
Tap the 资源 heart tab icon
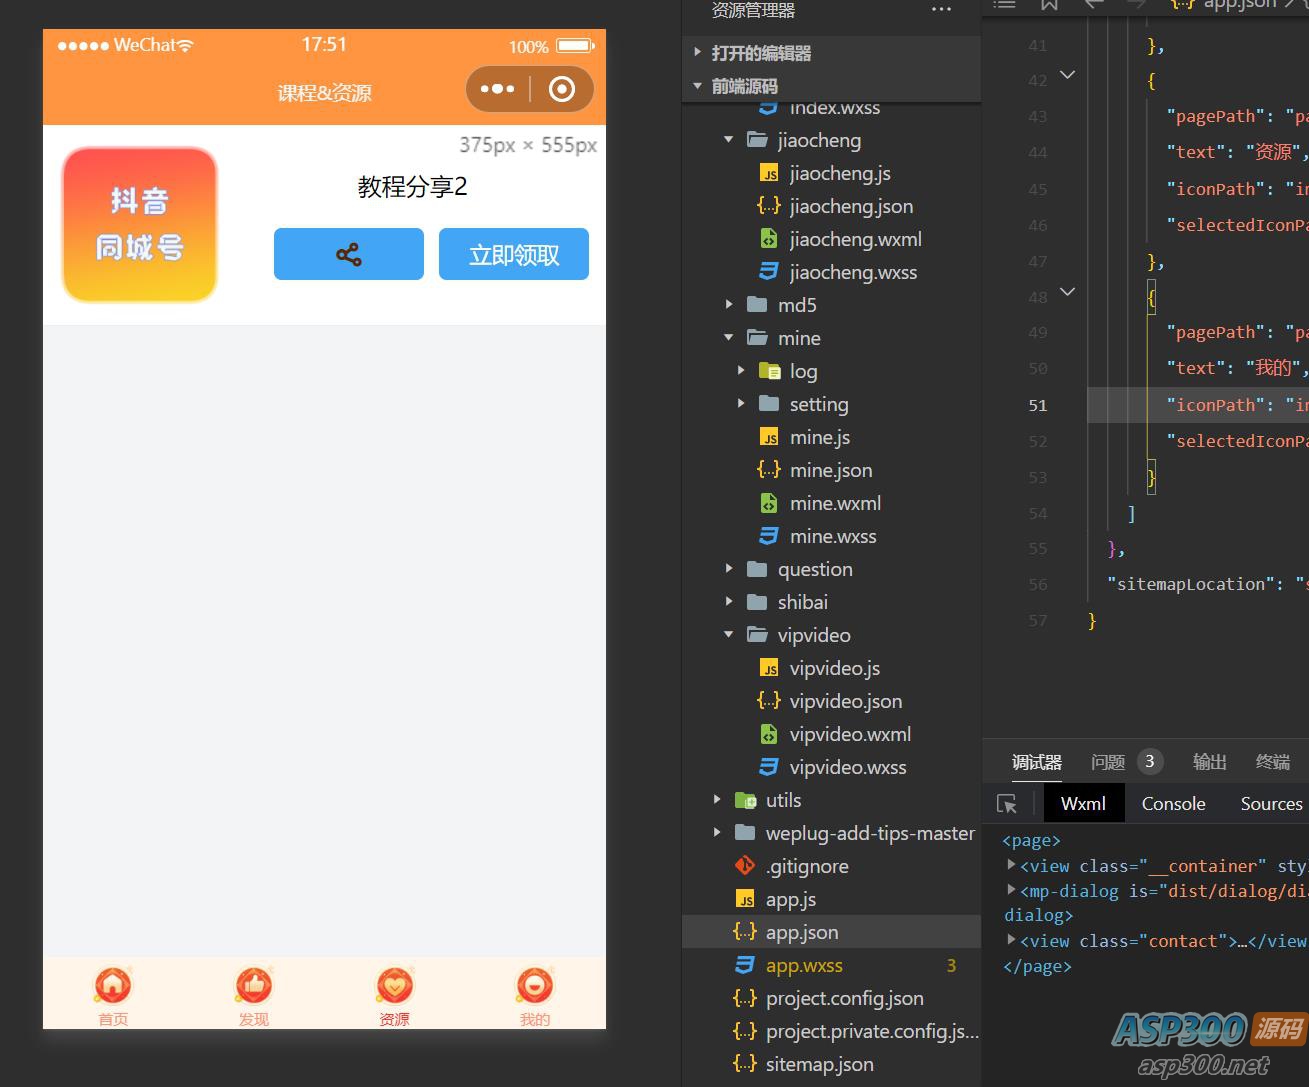pos(394,987)
